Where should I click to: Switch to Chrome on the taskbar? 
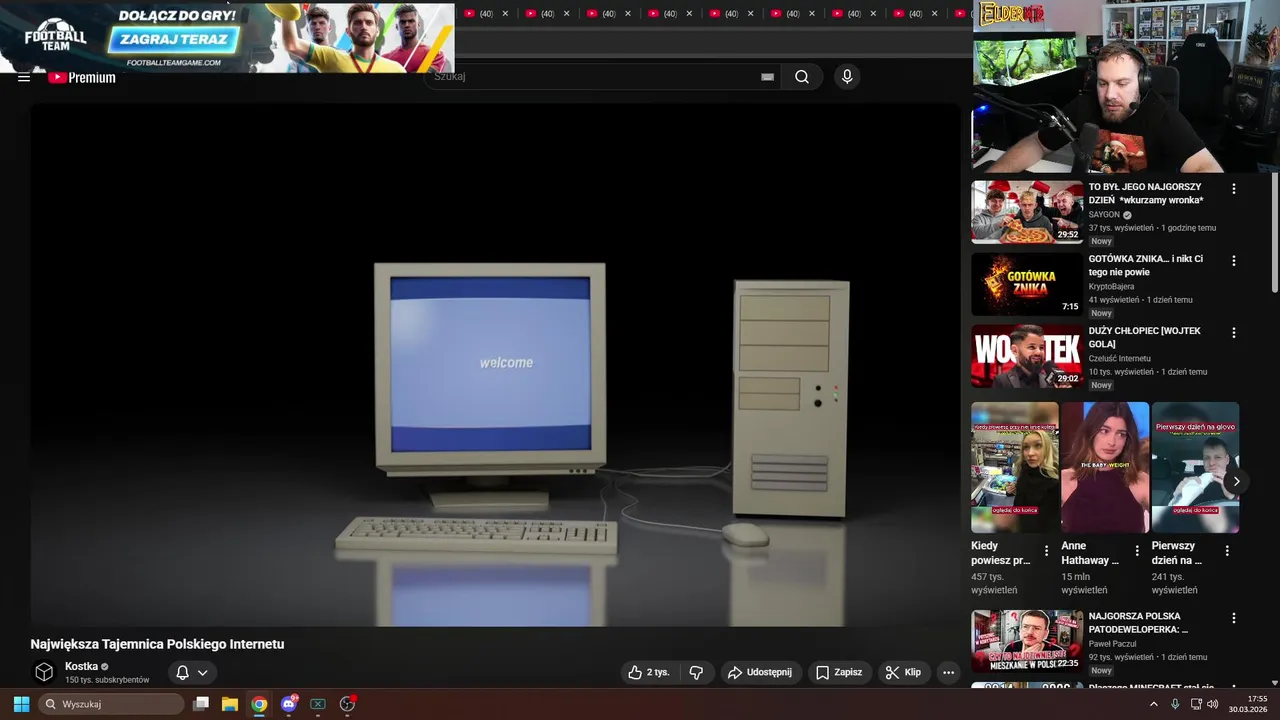click(259, 704)
